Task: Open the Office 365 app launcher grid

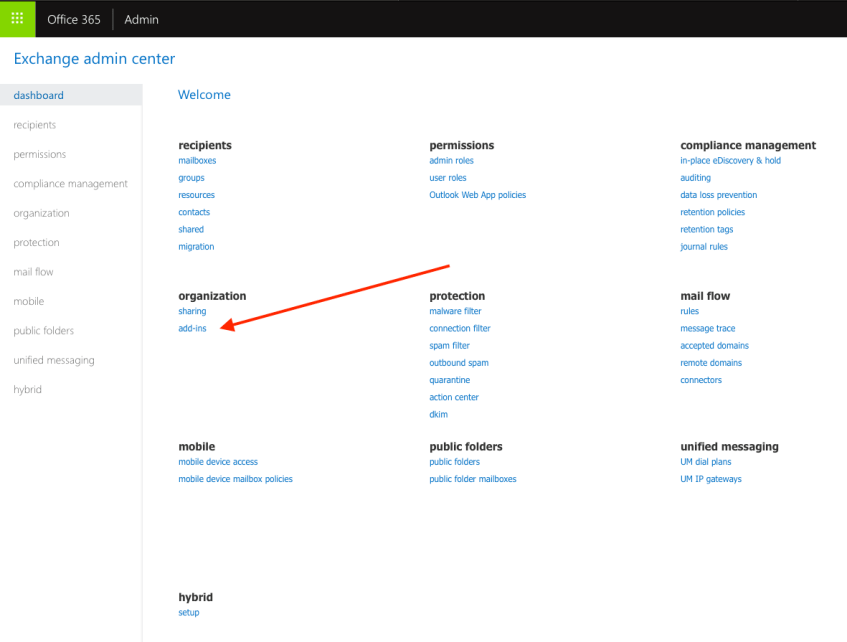Action: (x=17, y=19)
